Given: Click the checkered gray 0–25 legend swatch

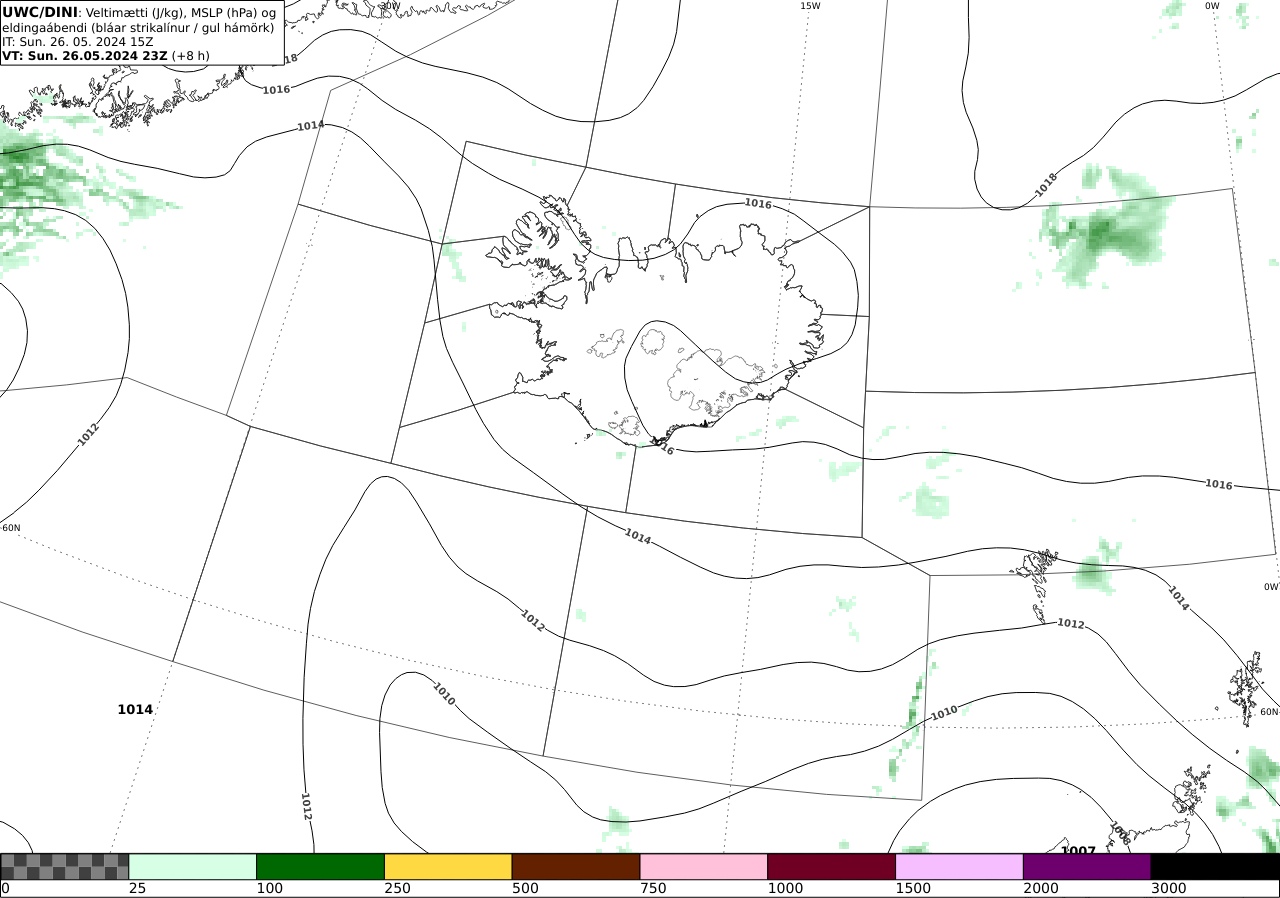Looking at the screenshot, I should point(65,866).
